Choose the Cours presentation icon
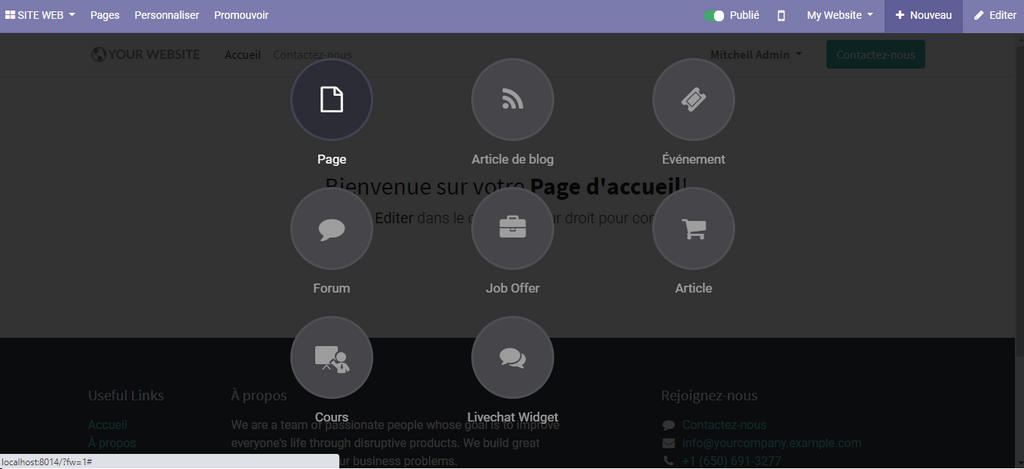This screenshot has height=469, width=1024. [x=331, y=357]
